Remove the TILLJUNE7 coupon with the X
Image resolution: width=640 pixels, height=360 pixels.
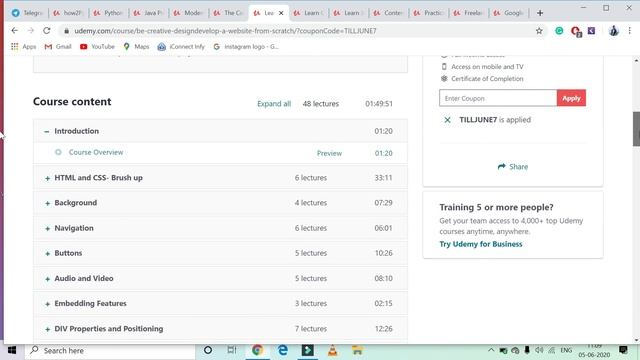click(x=447, y=120)
